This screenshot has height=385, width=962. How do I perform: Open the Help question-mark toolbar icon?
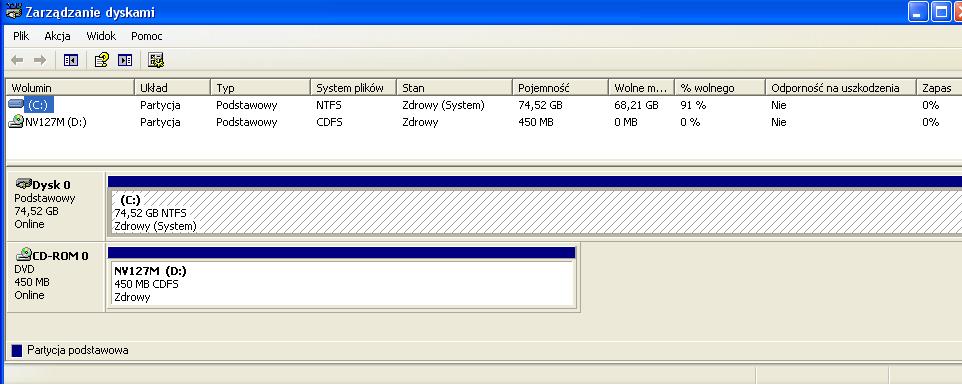coord(102,60)
